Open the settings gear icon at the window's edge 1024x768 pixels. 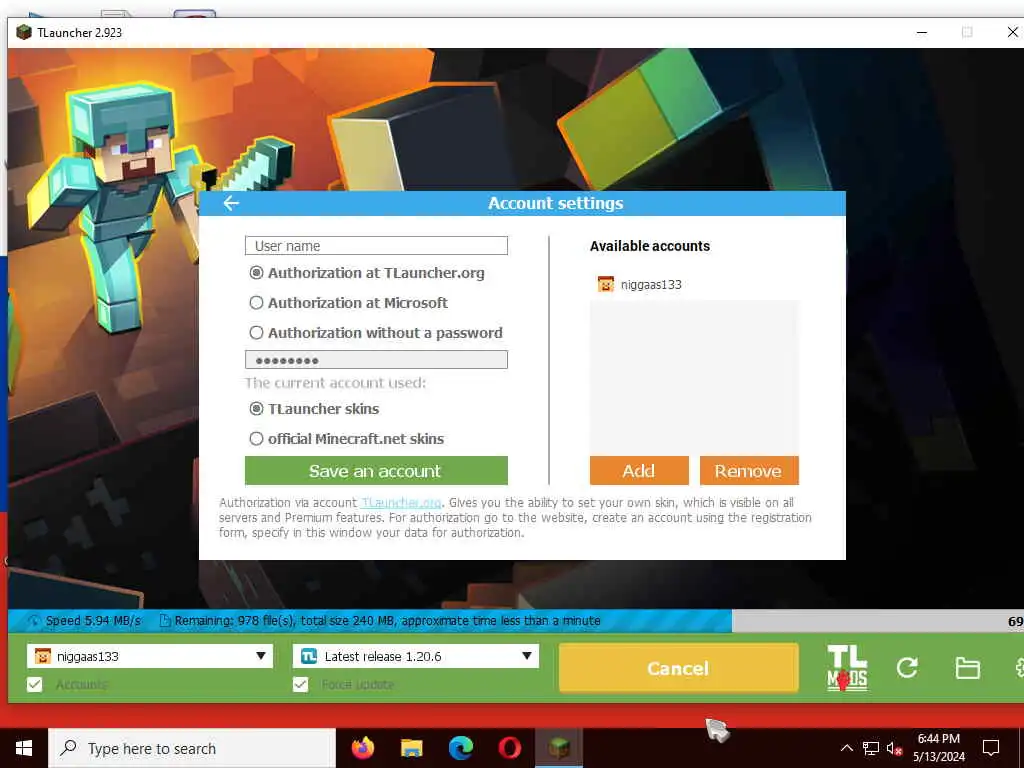coord(1019,667)
